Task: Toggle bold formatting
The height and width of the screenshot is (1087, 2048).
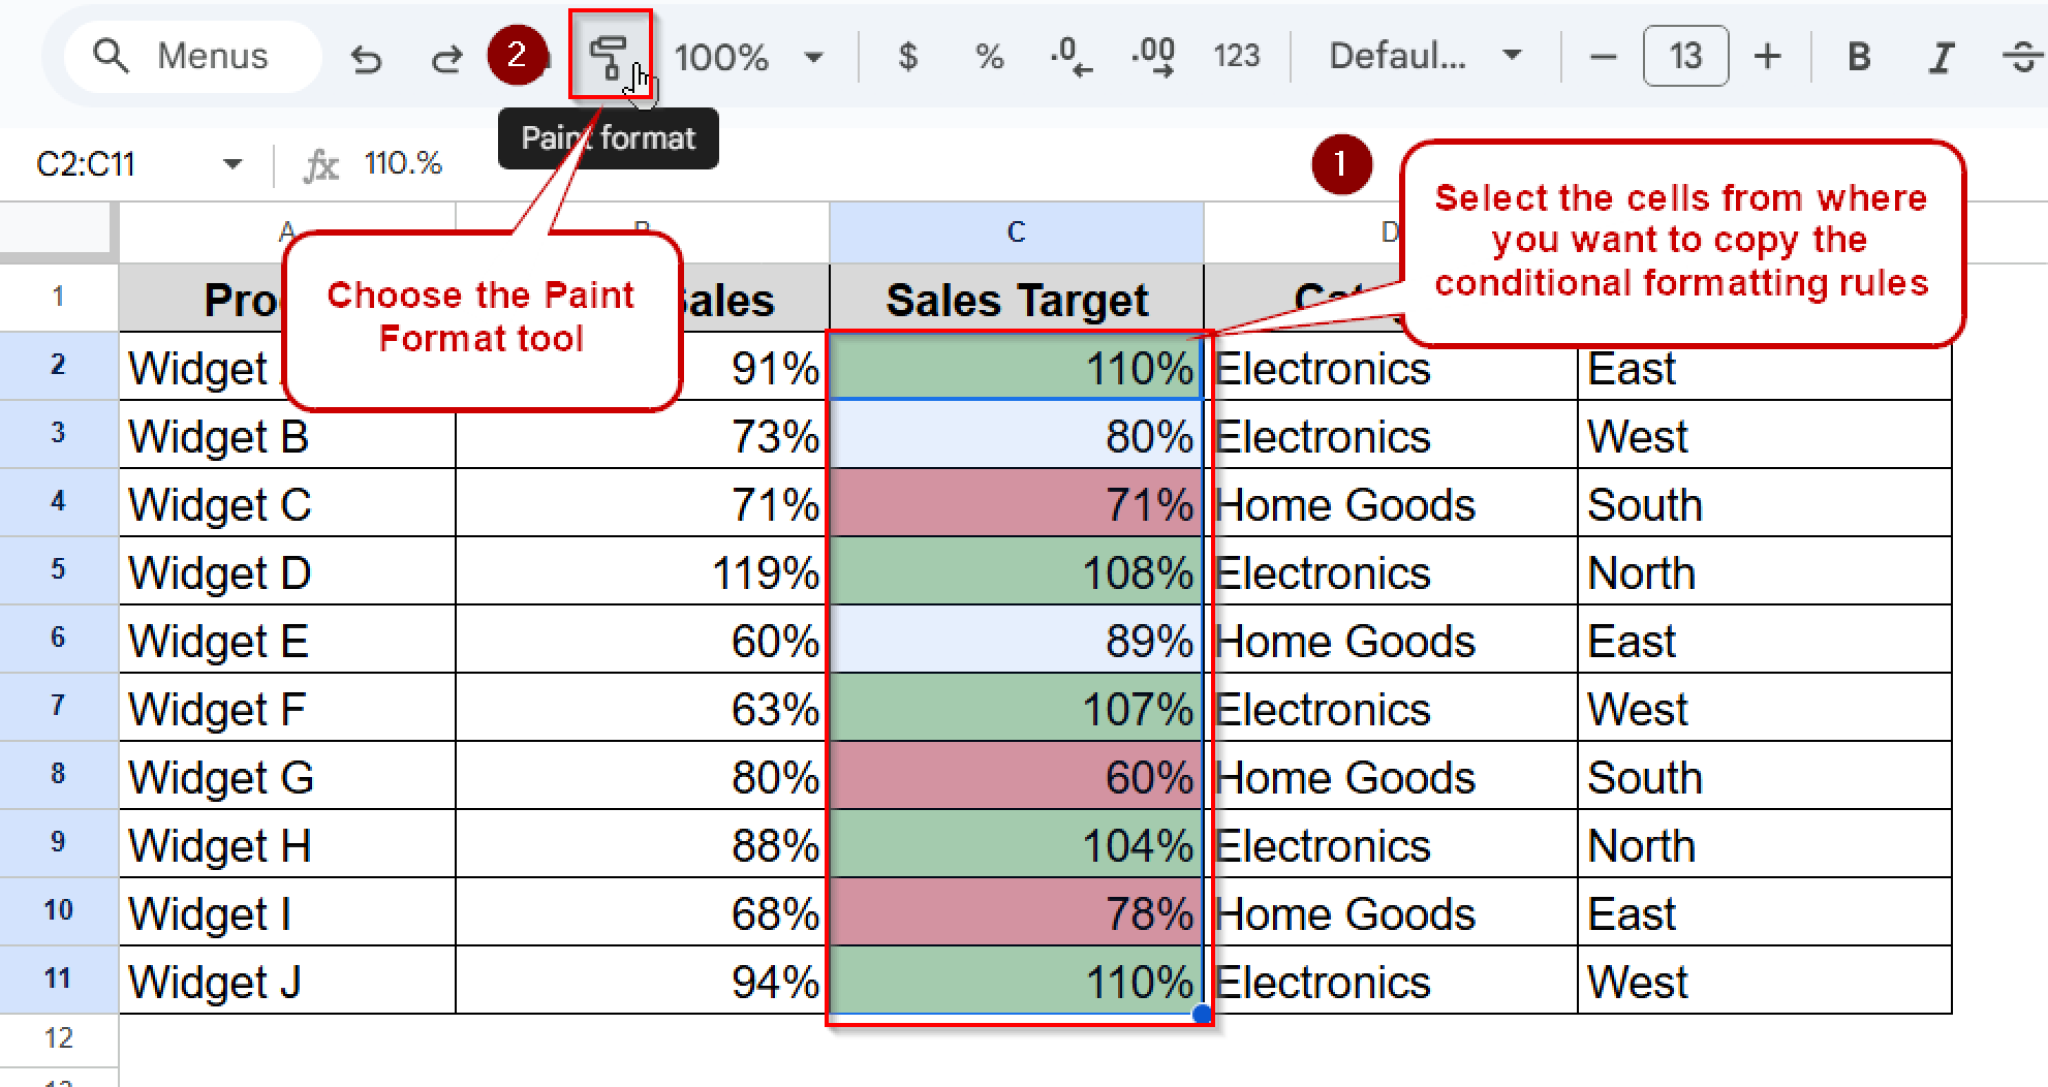Action: click(1857, 57)
